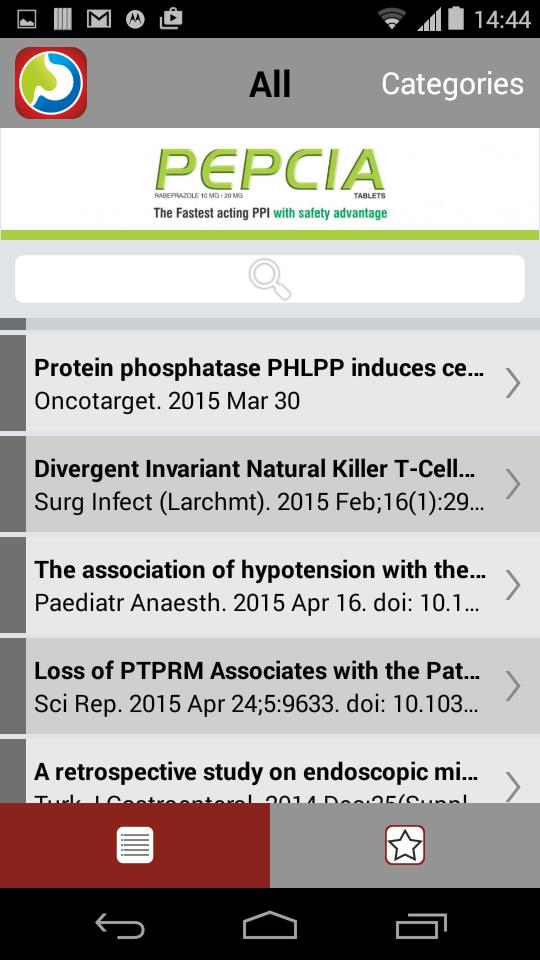Tap the Android home navigation icon
Viewport: 540px width, 960px height.
coord(270,924)
